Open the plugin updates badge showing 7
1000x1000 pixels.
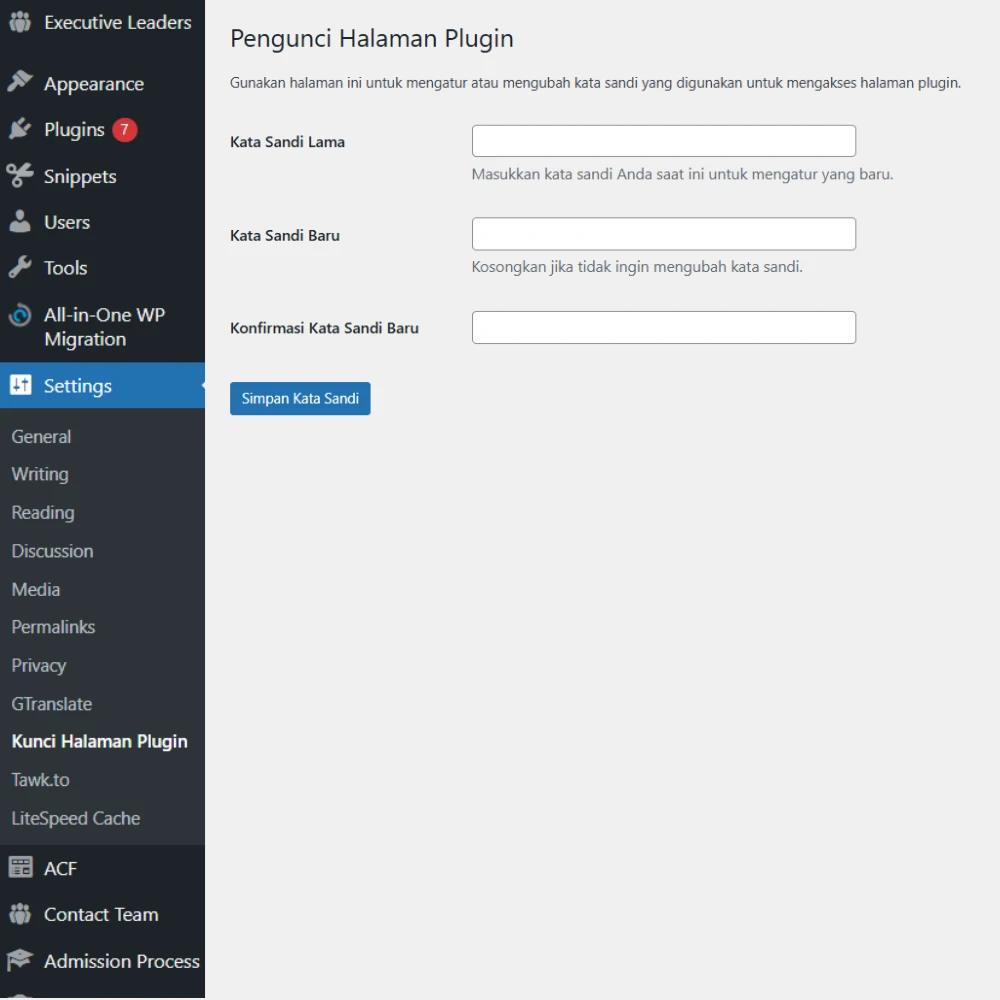124,130
